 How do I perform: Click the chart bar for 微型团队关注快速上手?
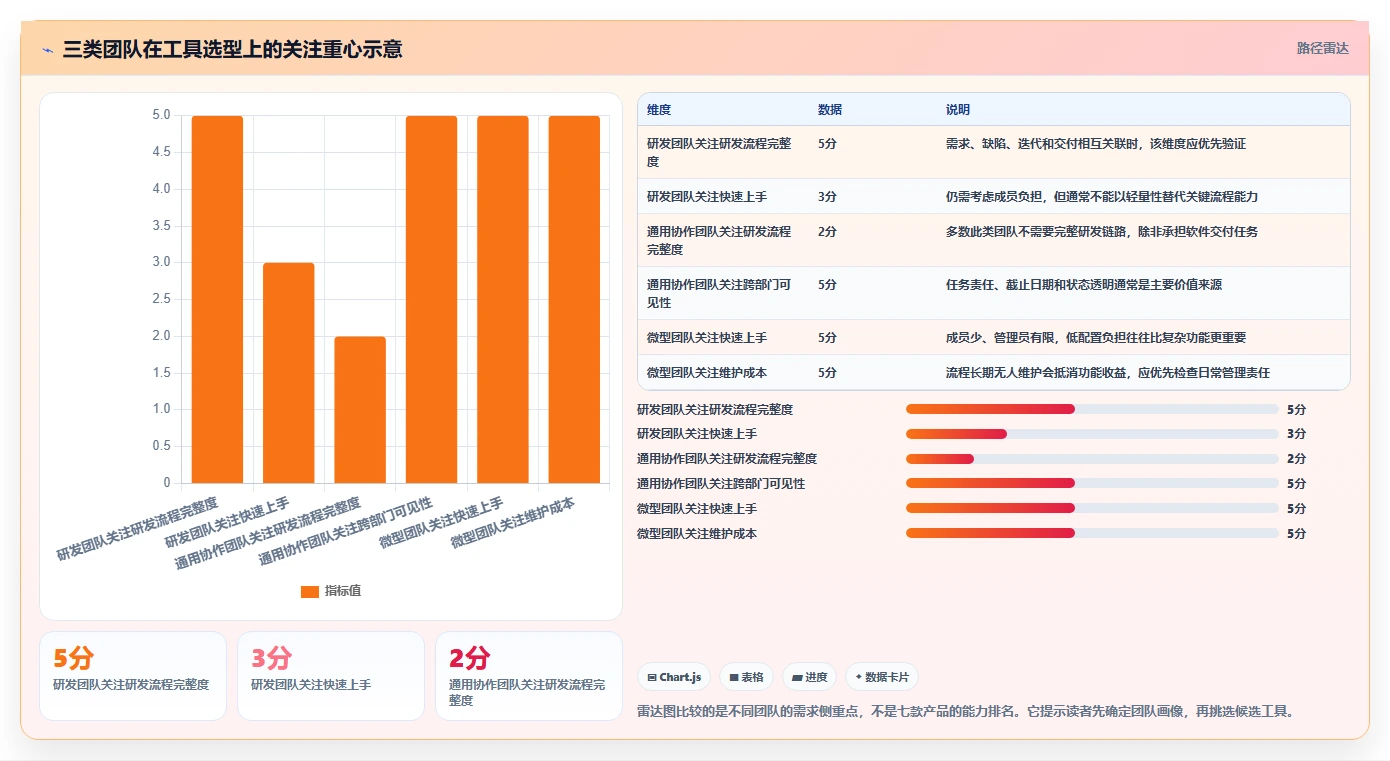pos(503,299)
